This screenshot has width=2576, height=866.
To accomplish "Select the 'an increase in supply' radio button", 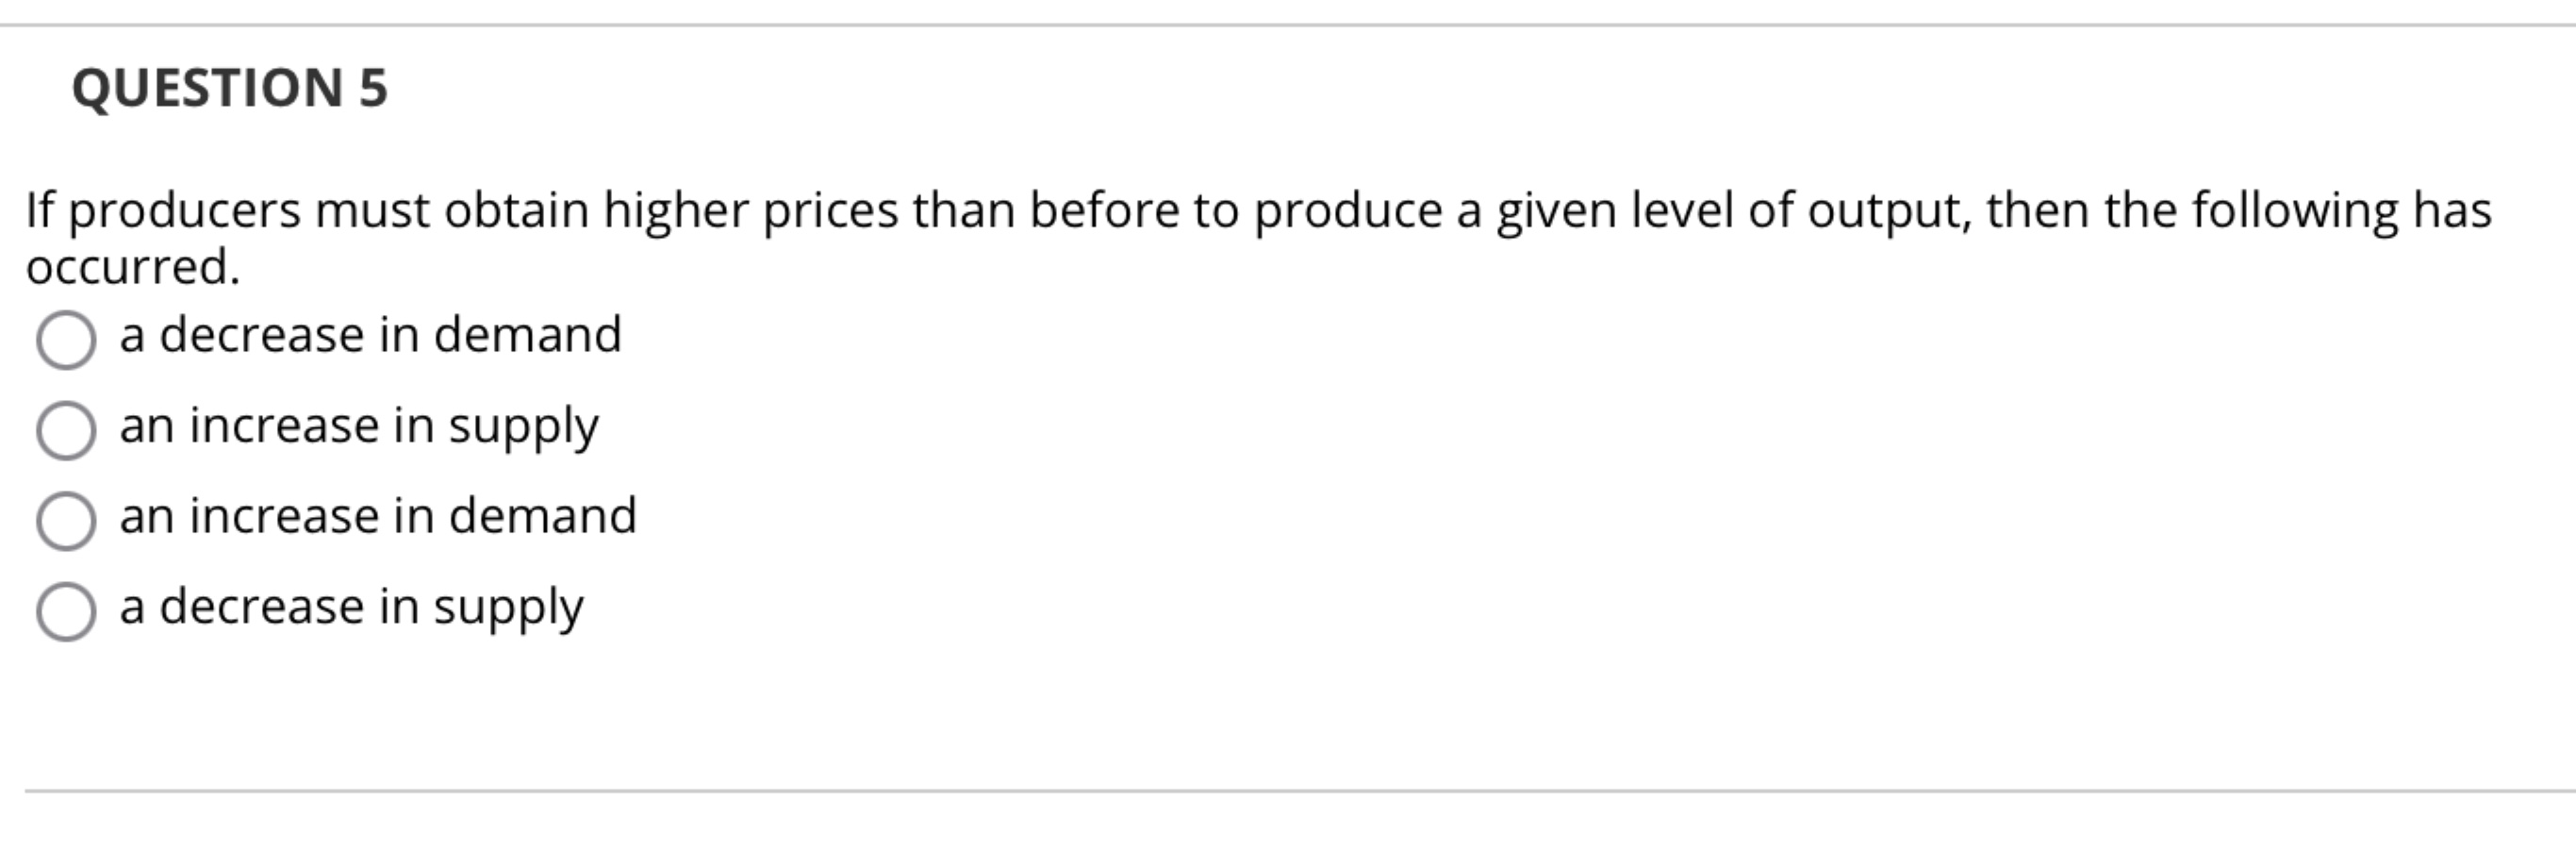I will [x=66, y=428].
